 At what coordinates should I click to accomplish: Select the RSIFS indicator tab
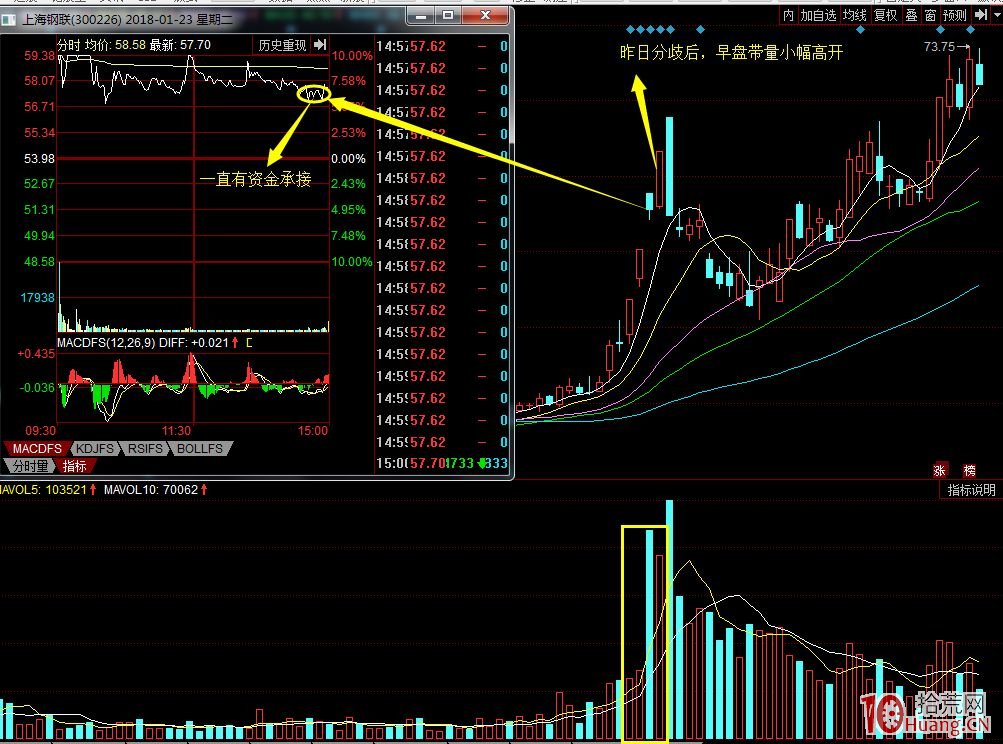click(x=147, y=449)
